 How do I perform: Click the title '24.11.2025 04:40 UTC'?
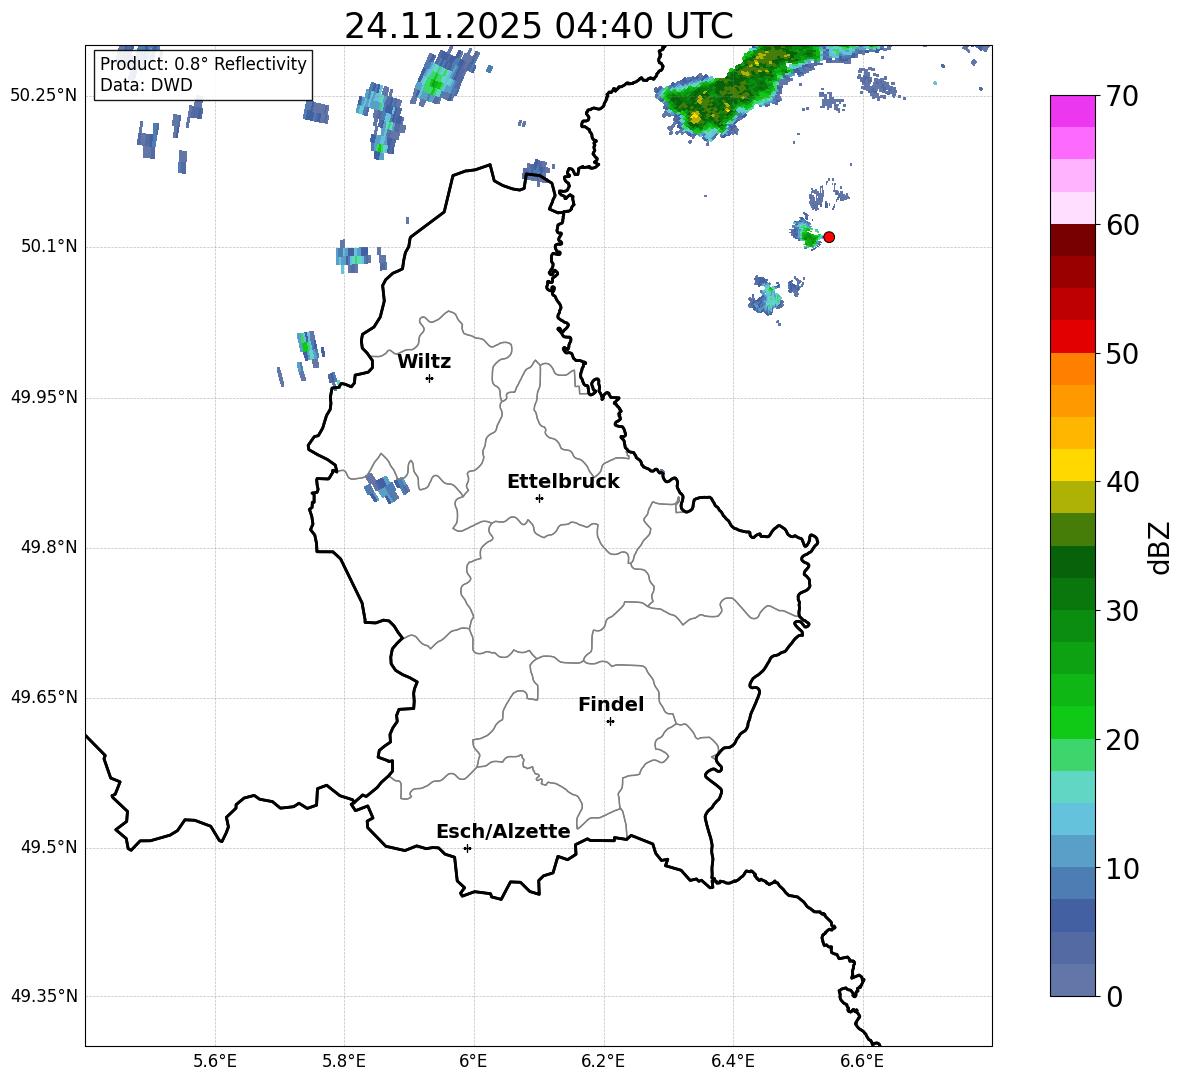[x=538, y=26]
